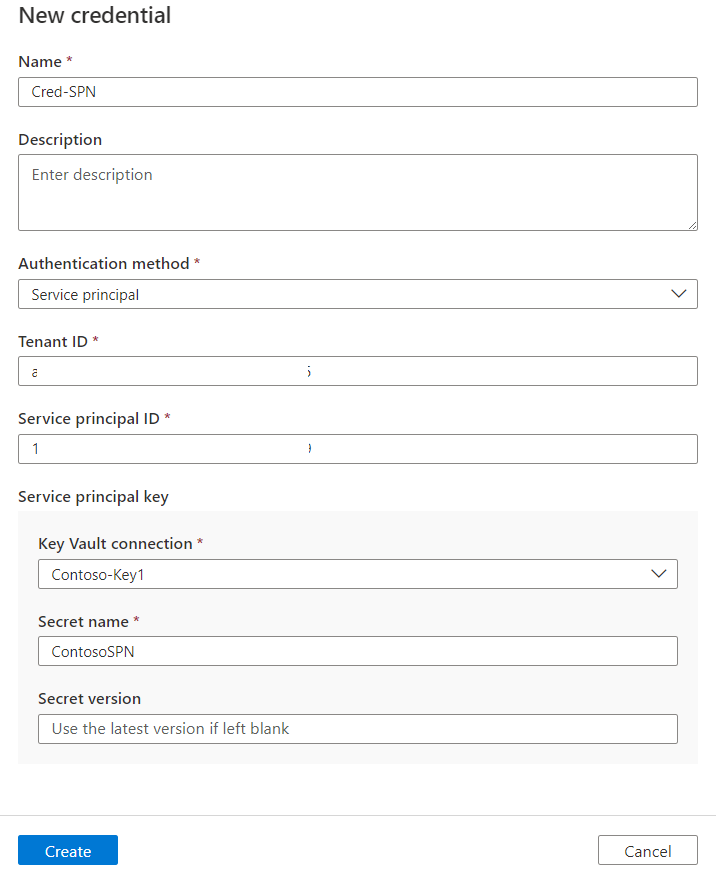Screen dimensions: 716x877
Task: Click the Tenant ID label
Action: pyautogui.click(x=50, y=341)
